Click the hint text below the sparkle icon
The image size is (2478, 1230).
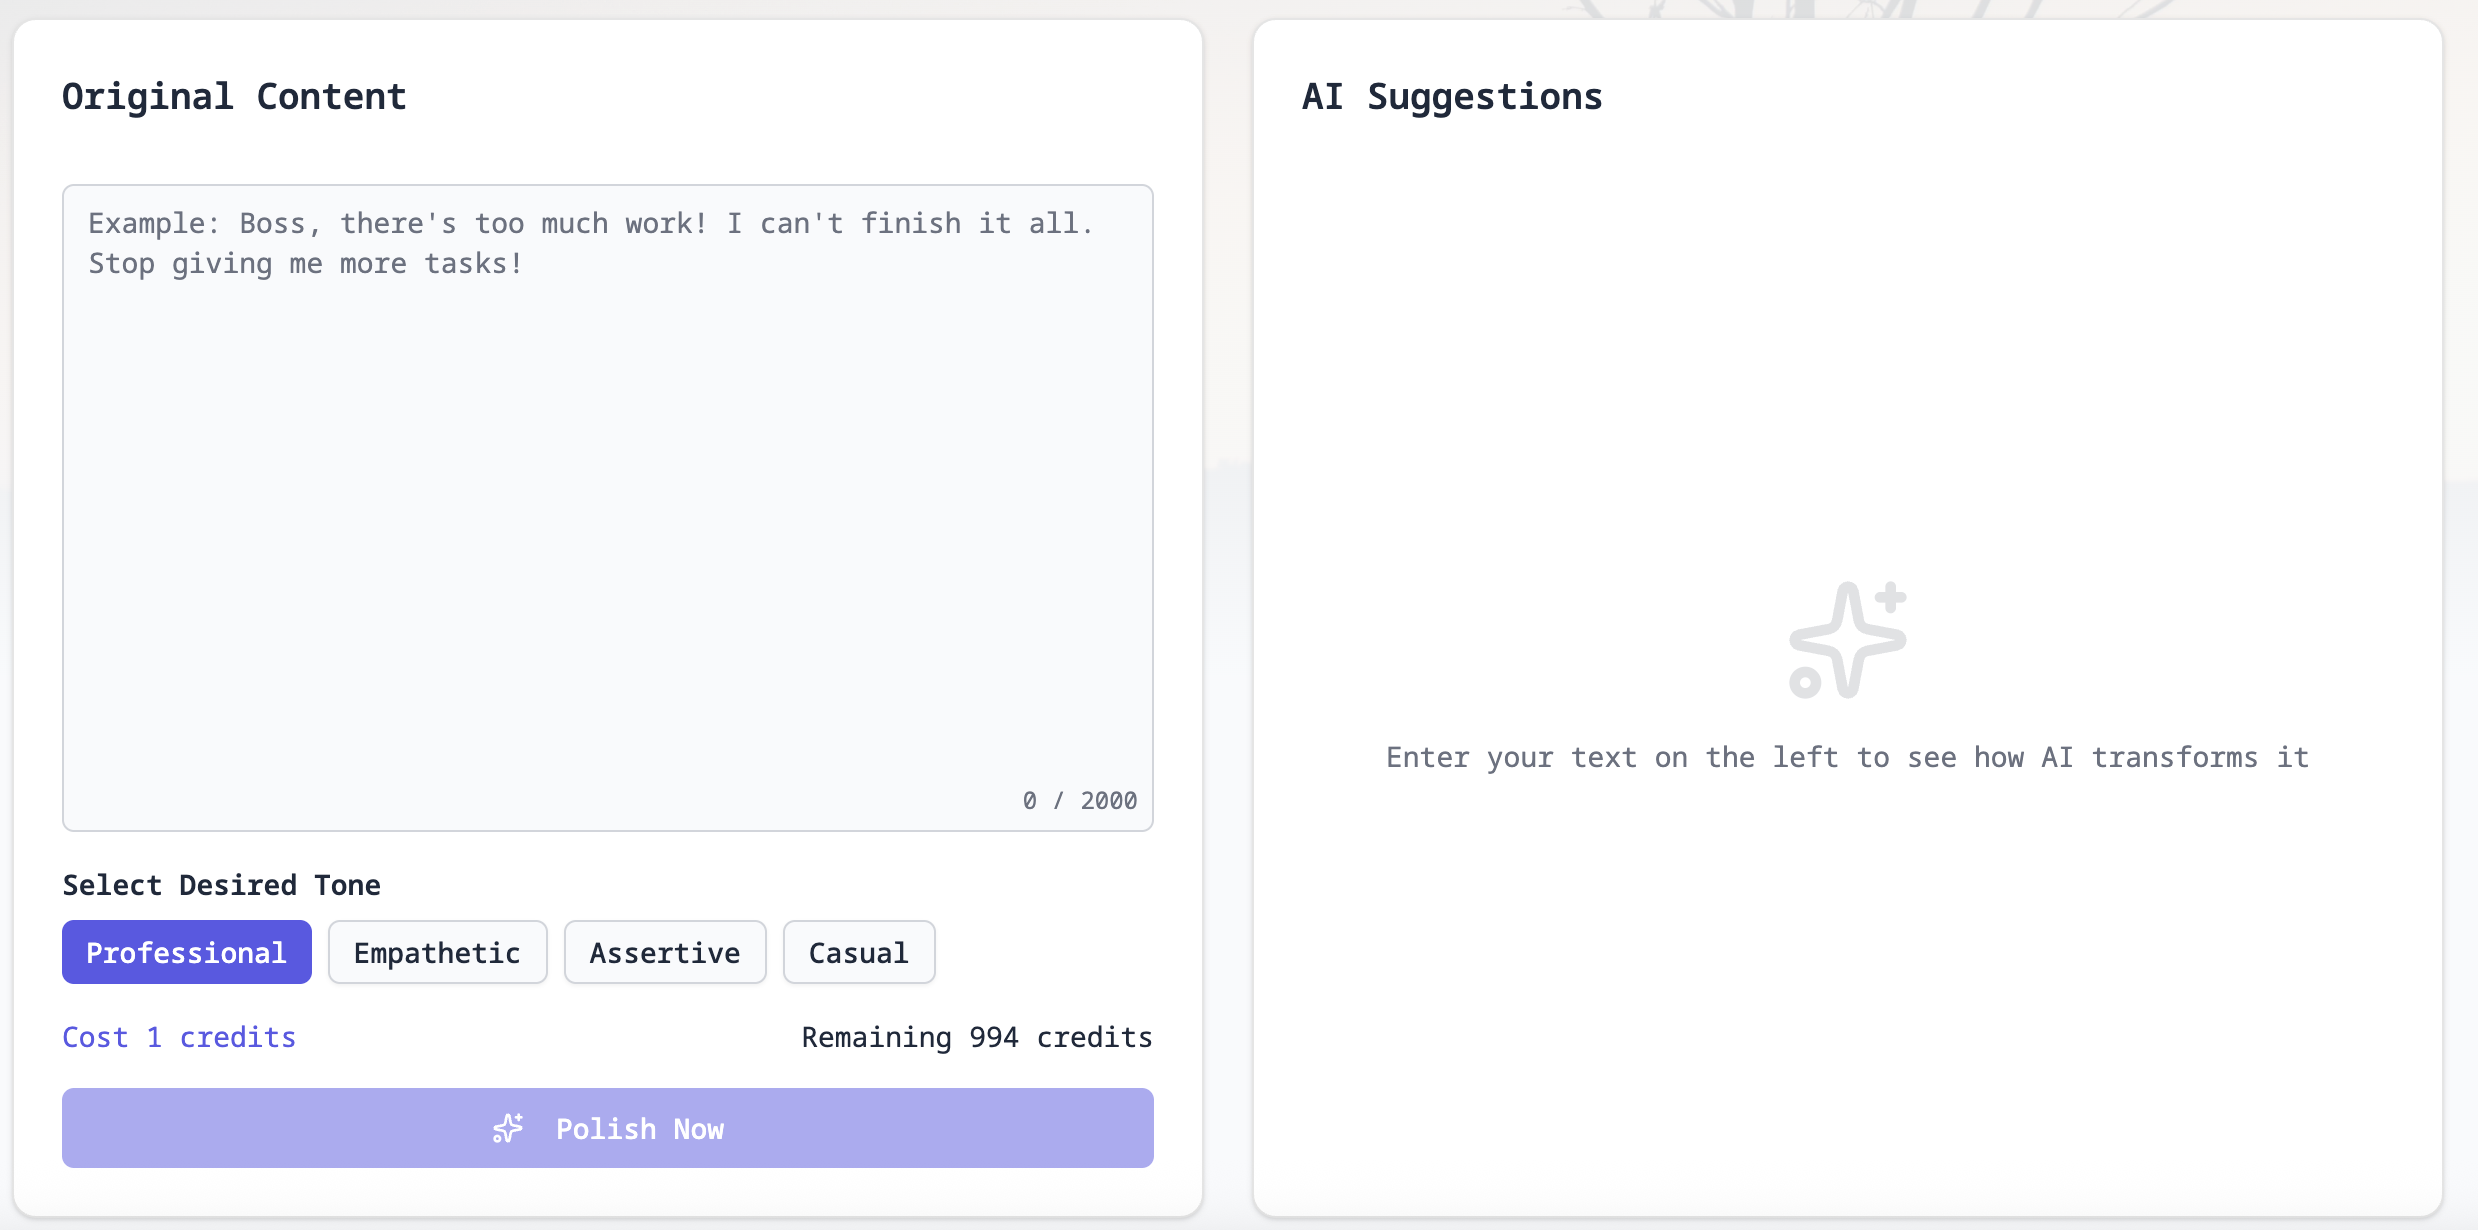pos(1847,757)
